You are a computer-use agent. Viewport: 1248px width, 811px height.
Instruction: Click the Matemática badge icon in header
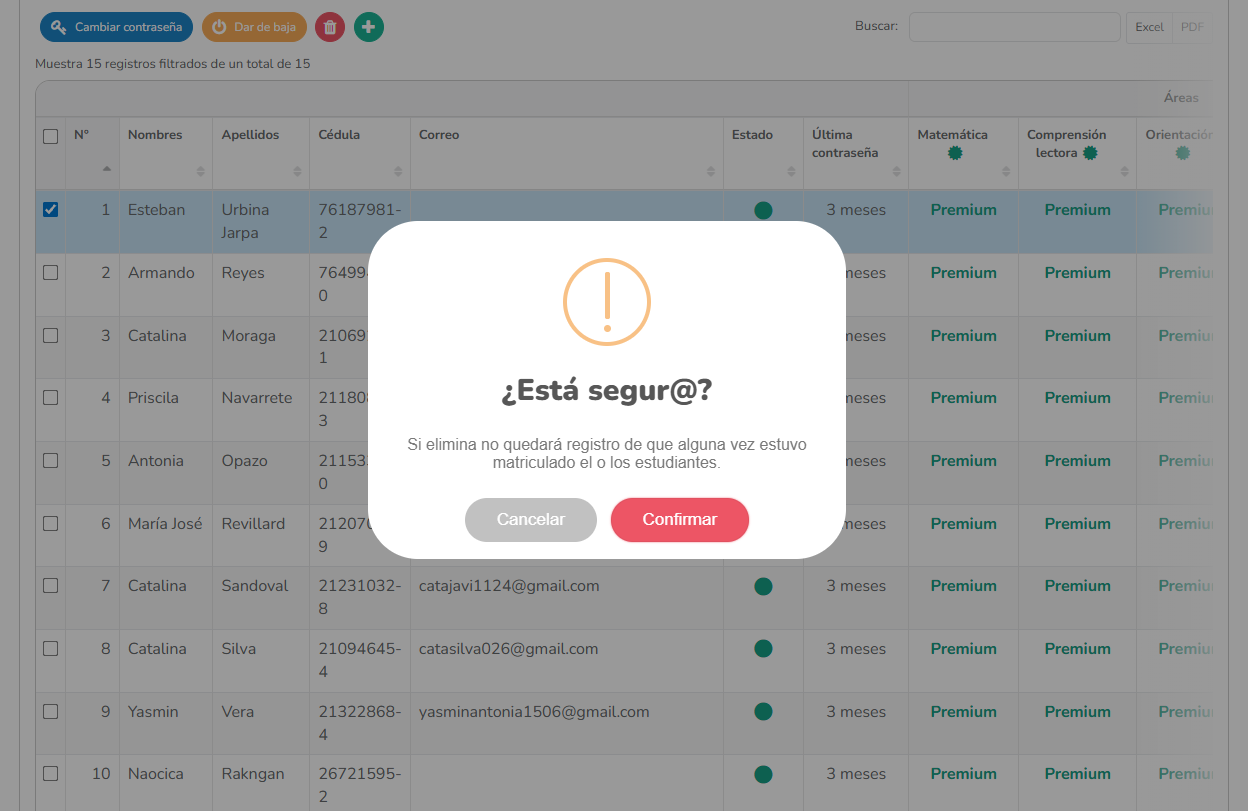pyautogui.click(x=954, y=153)
